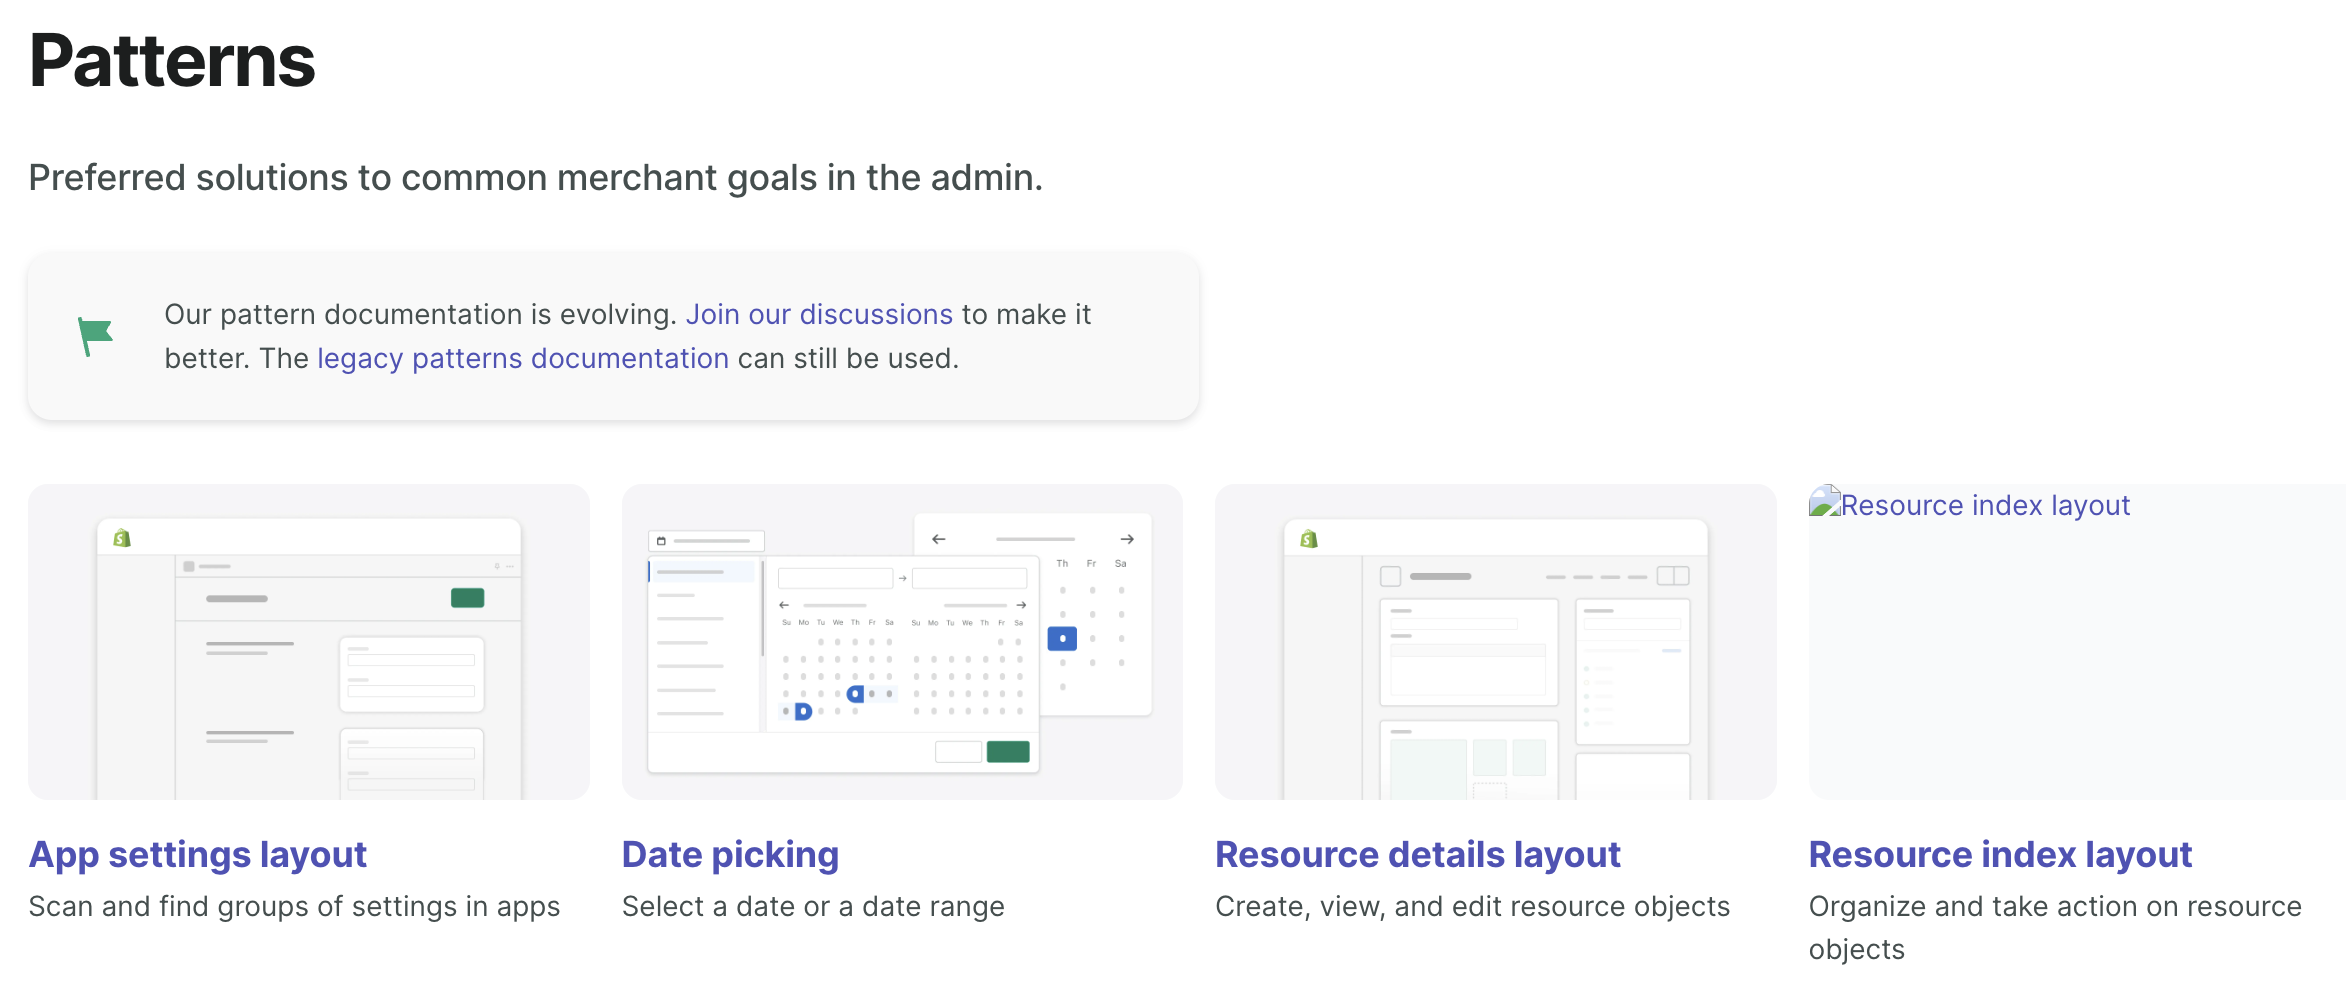Click a green radio bullet in Resource details list
Viewport: 2346px width, 1008px height.
pos(1586,669)
